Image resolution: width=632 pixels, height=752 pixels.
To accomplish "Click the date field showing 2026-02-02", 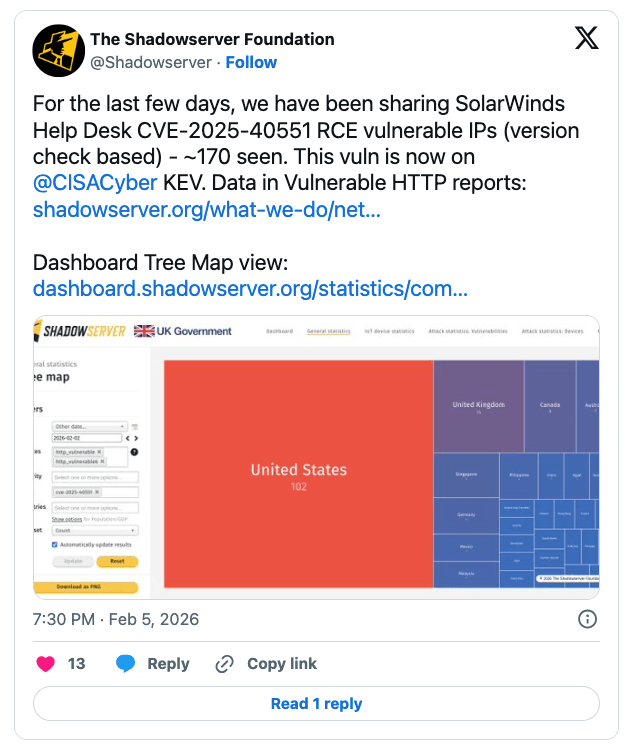I will pos(87,438).
